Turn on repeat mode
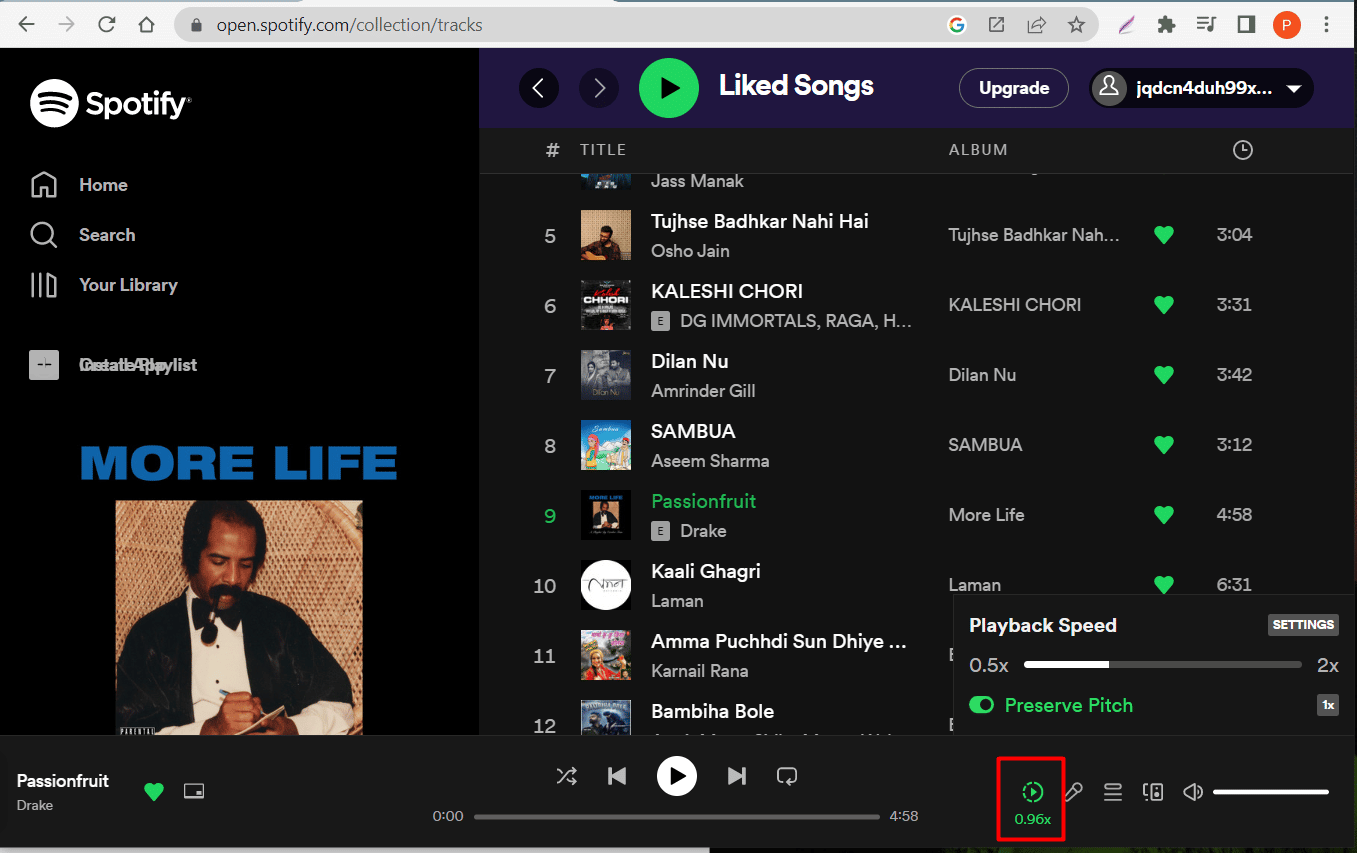Viewport: 1357px width, 853px height. tap(787, 775)
